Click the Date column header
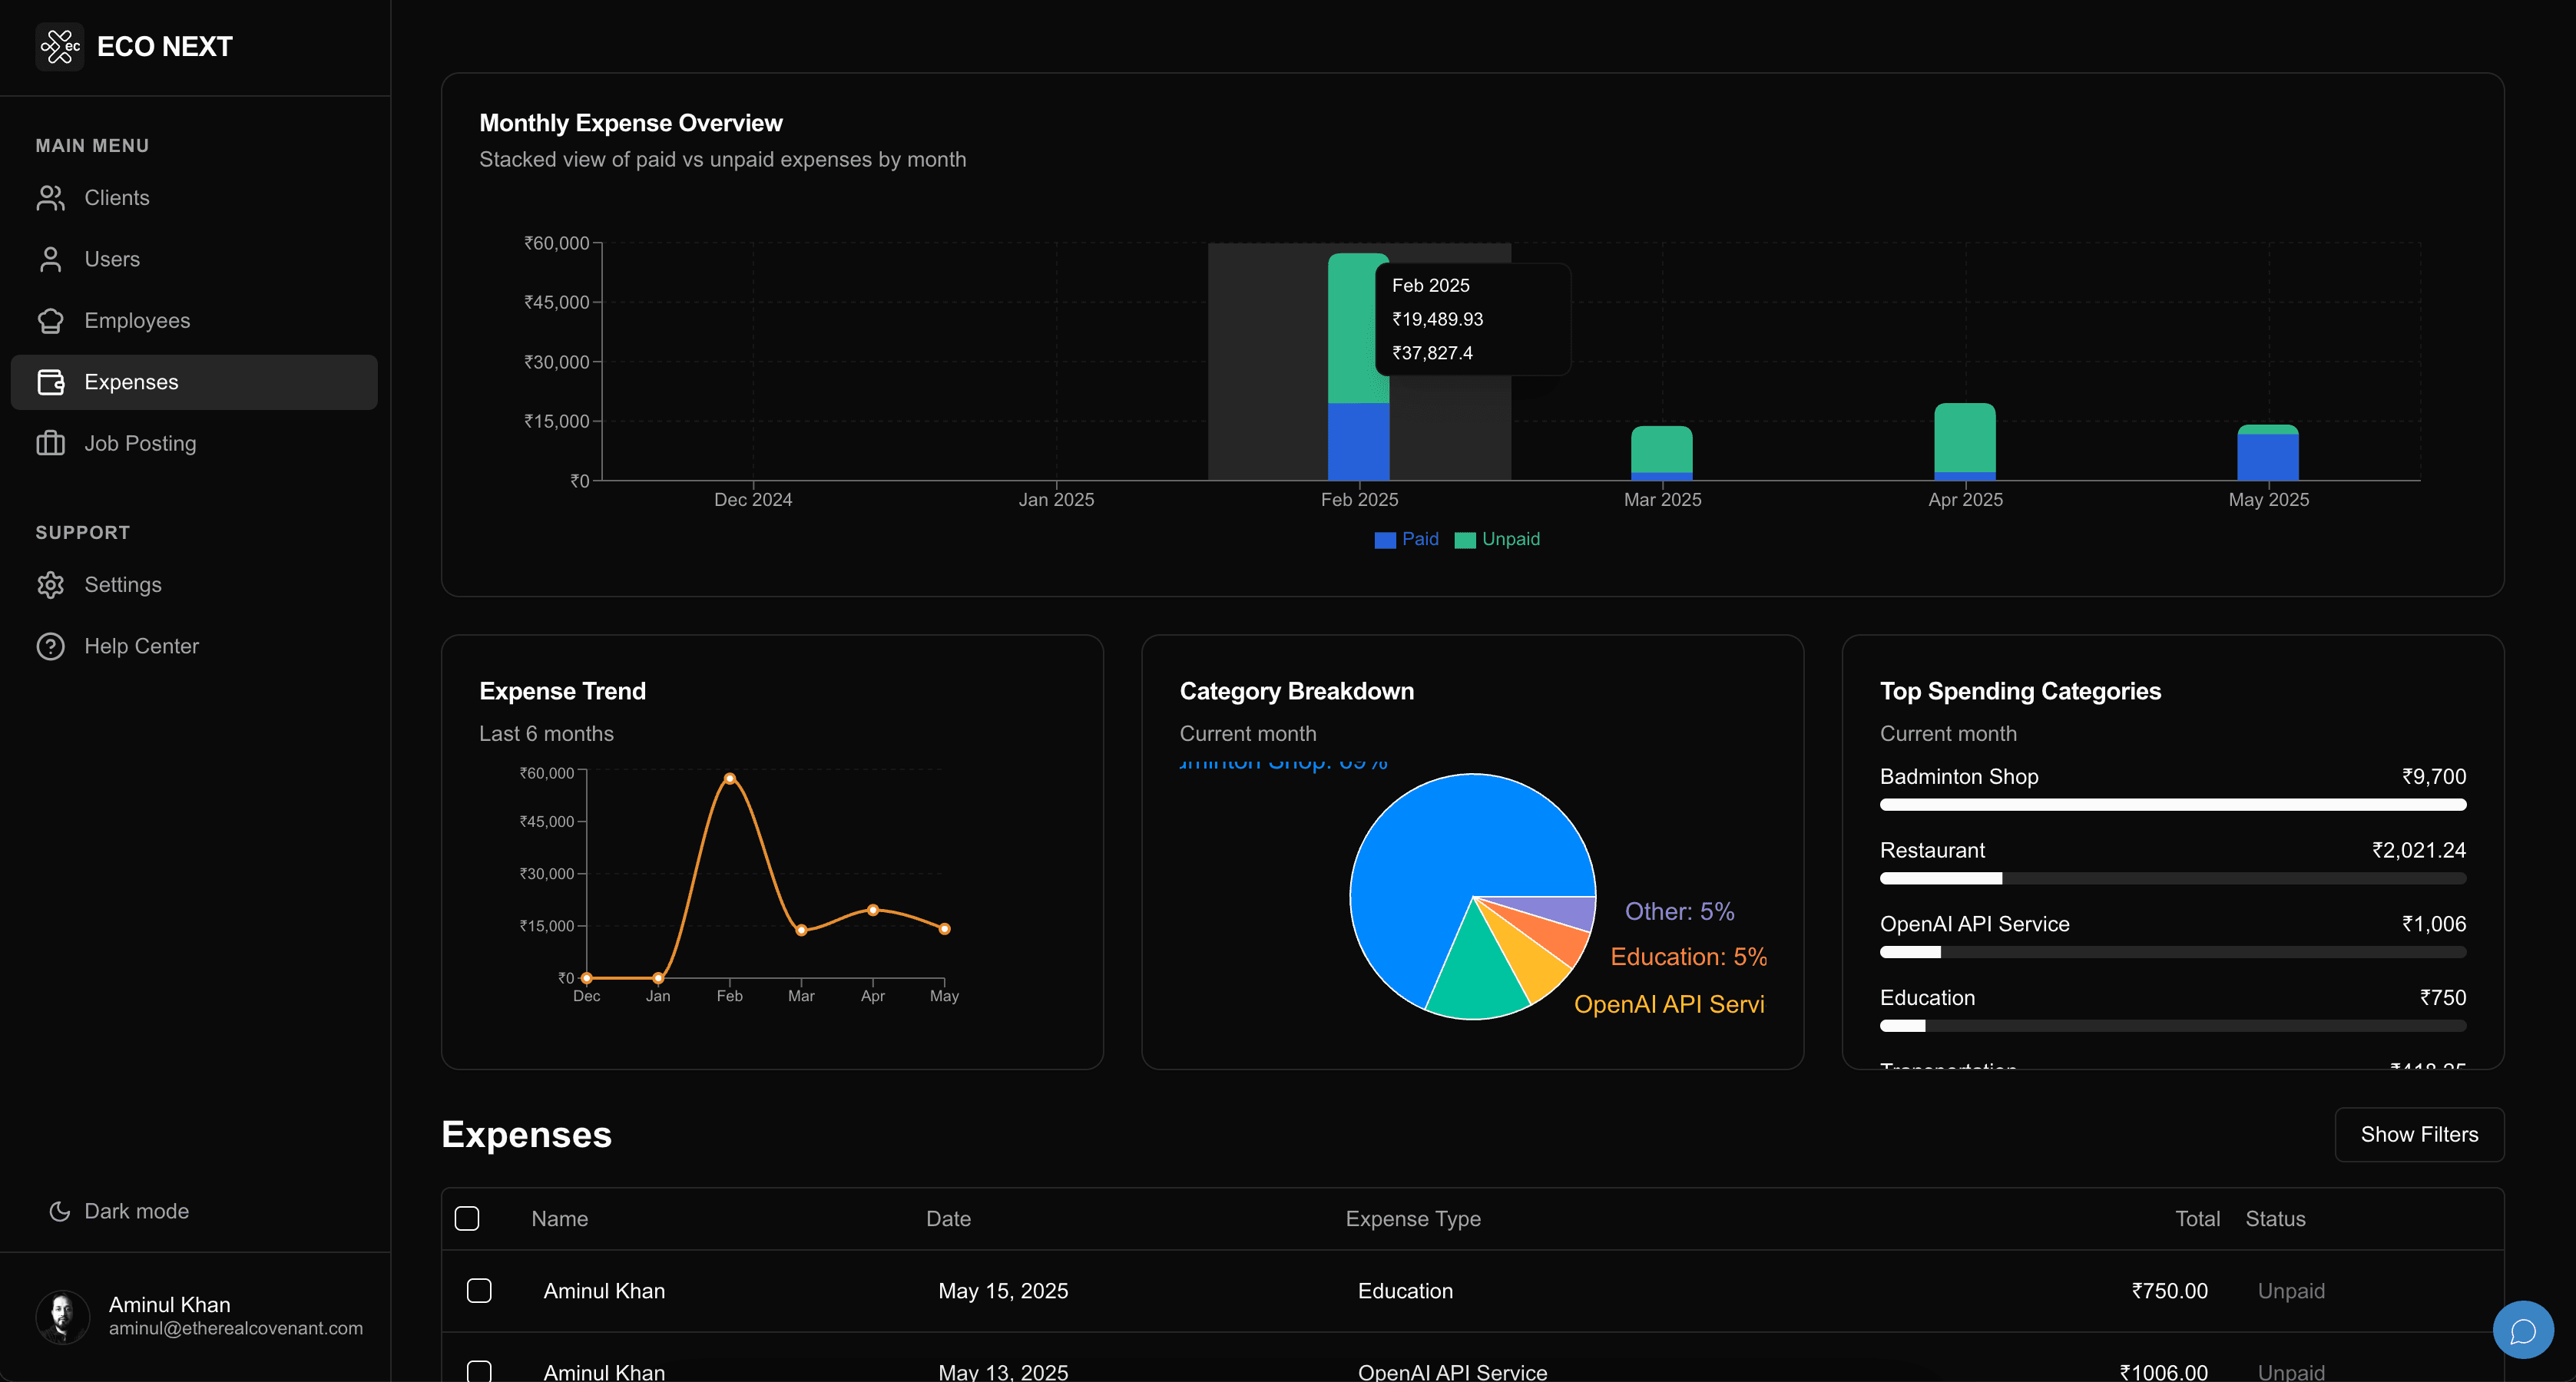This screenshot has width=2576, height=1382. click(x=948, y=1218)
